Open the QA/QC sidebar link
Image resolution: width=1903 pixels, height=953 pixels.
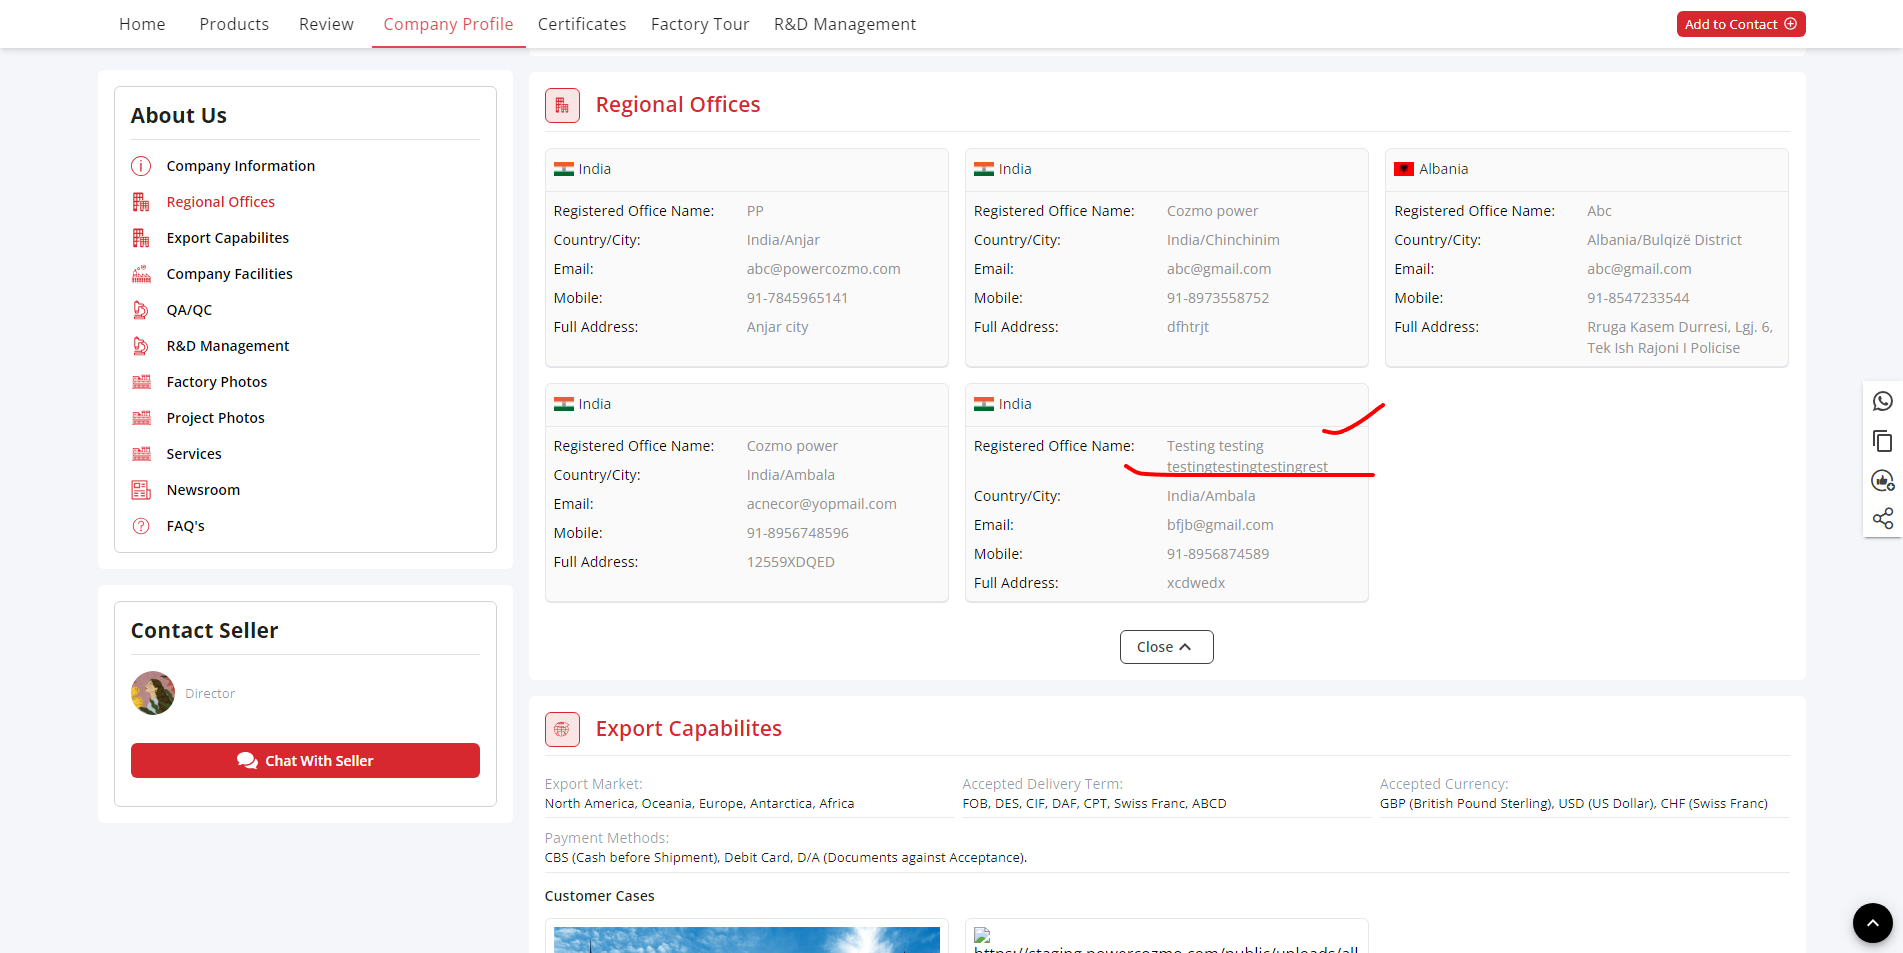click(x=189, y=310)
